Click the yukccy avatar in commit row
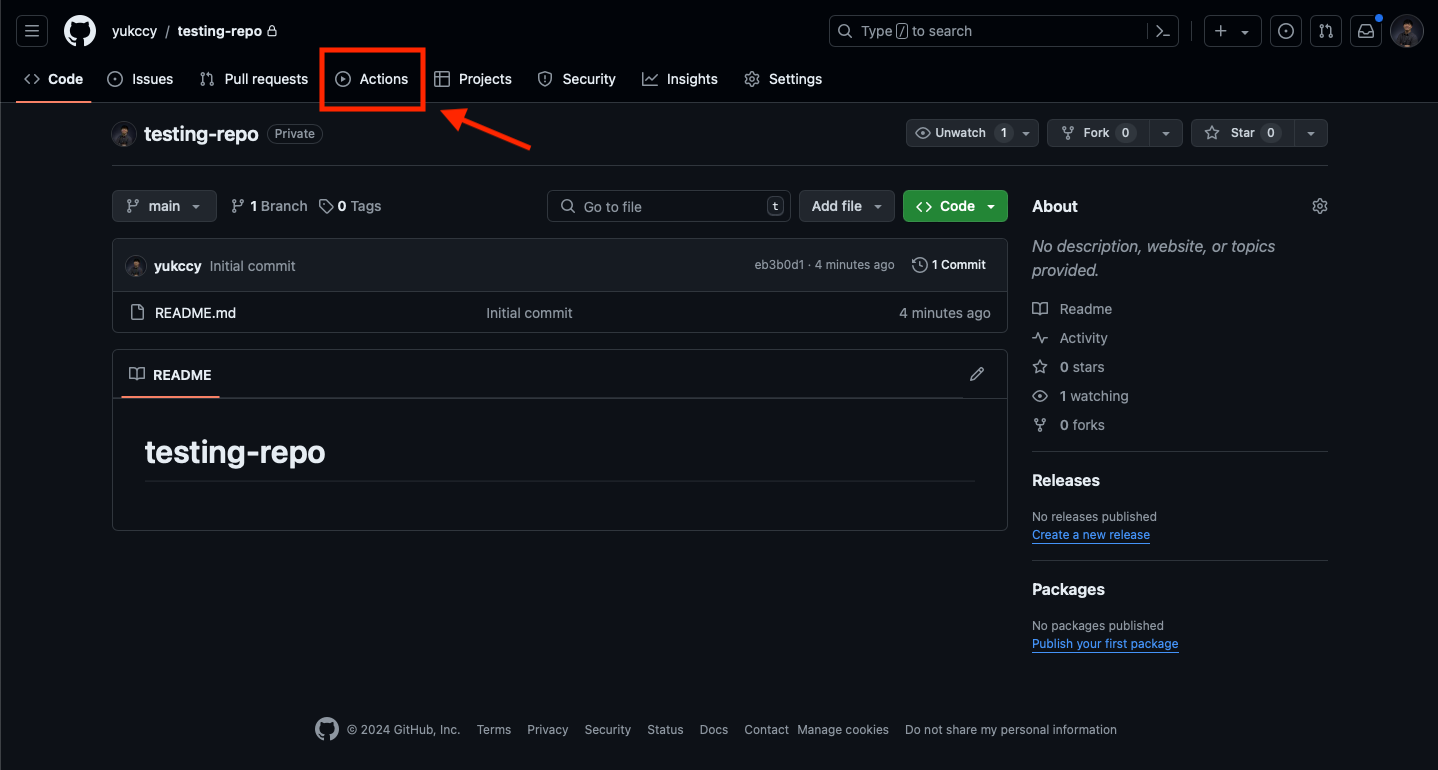1438x770 pixels. [x=136, y=266]
